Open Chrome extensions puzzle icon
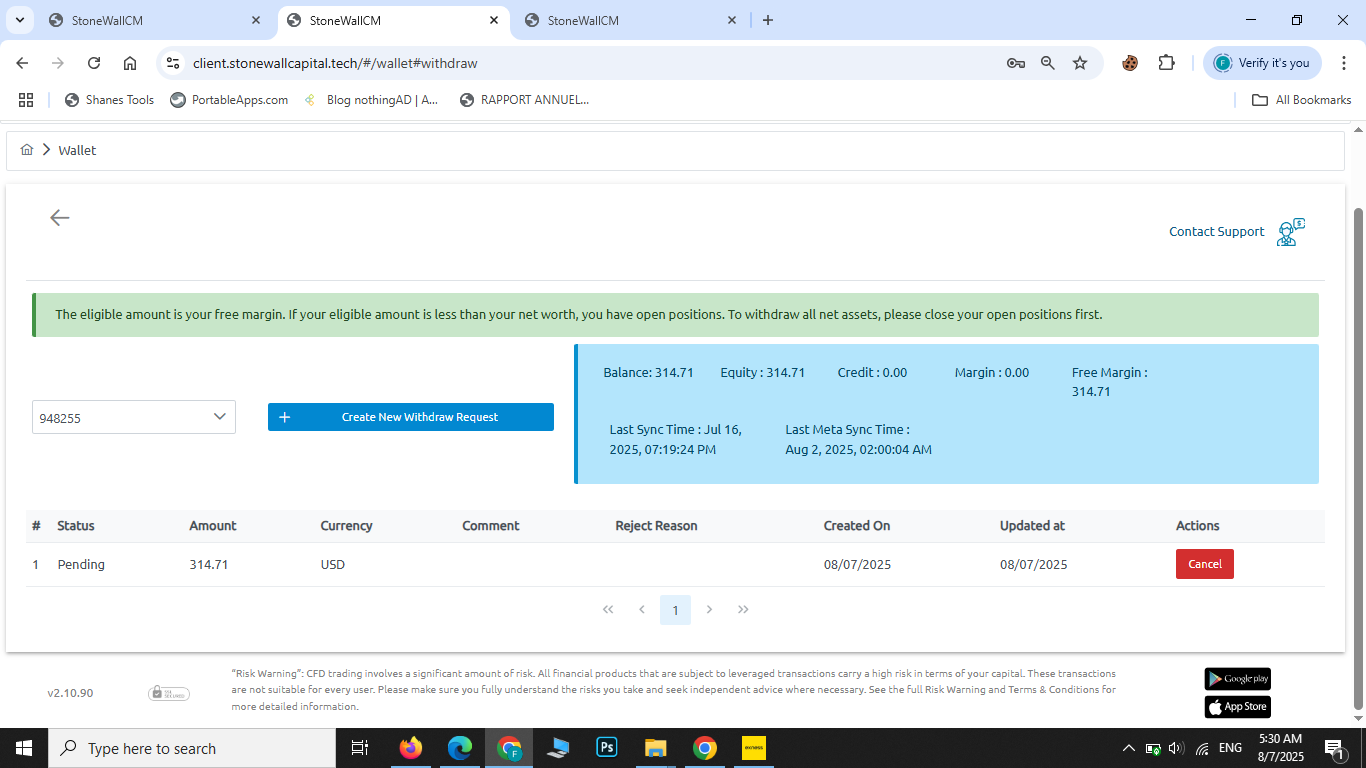The height and width of the screenshot is (768, 1366). pos(1166,63)
